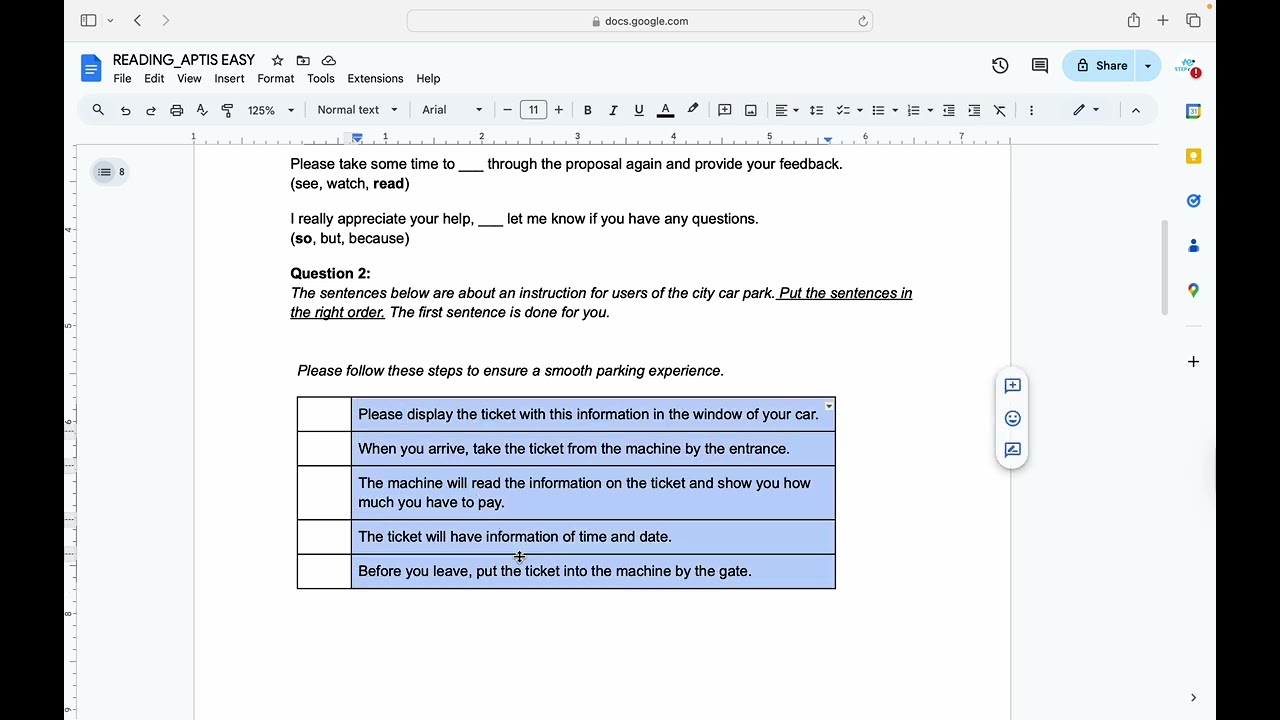The width and height of the screenshot is (1280, 720).
Task: Open the Google Docs home icon
Action: tap(91, 68)
